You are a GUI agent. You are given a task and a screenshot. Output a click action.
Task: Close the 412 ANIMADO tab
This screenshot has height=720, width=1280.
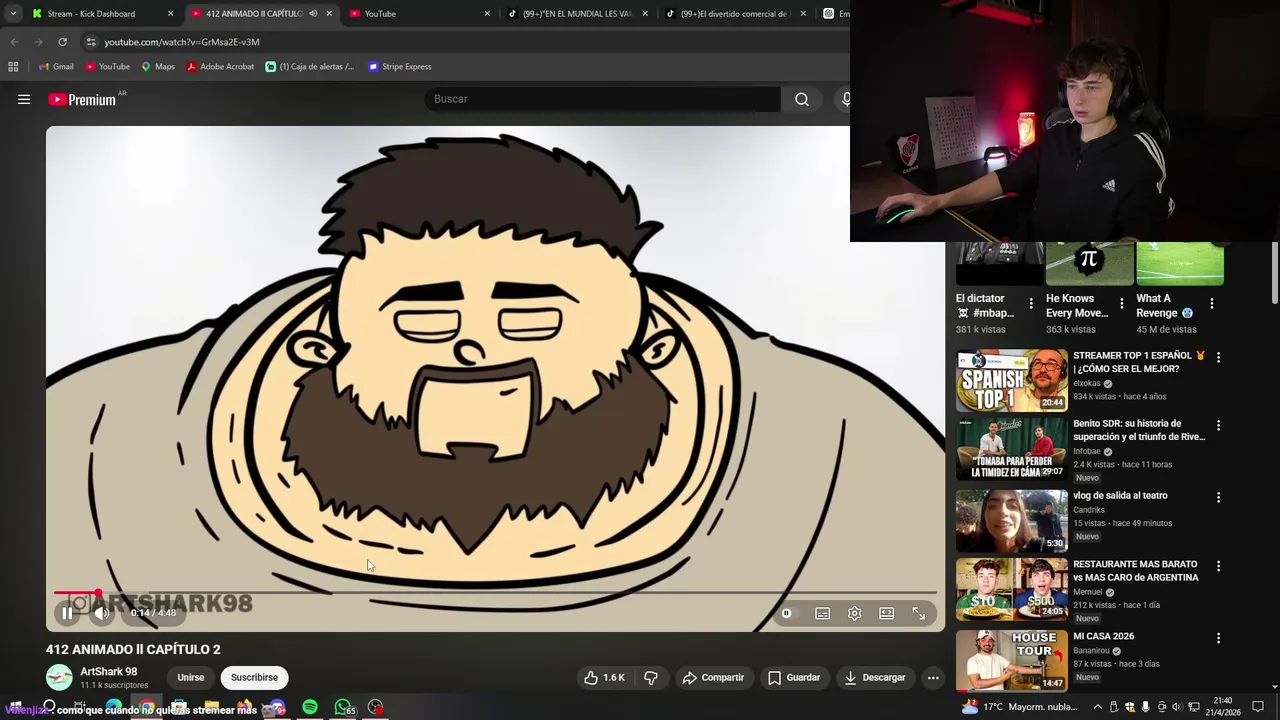pyautogui.click(x=329, y=14)
